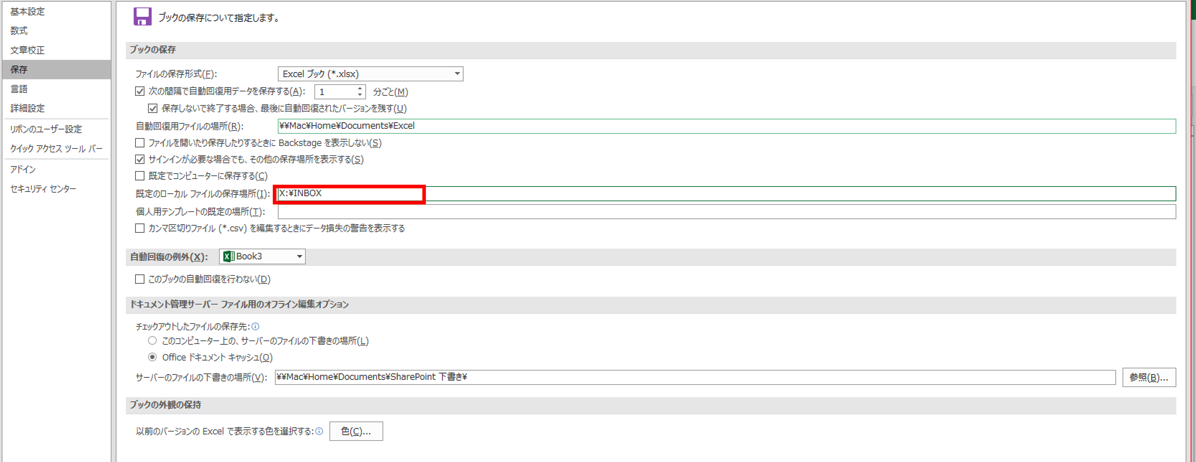The height and width of the screenshot is (462, 1196).
Task: Toggle 既定でコンピューターに保存する checkbox
Action: tap(140, 176)
